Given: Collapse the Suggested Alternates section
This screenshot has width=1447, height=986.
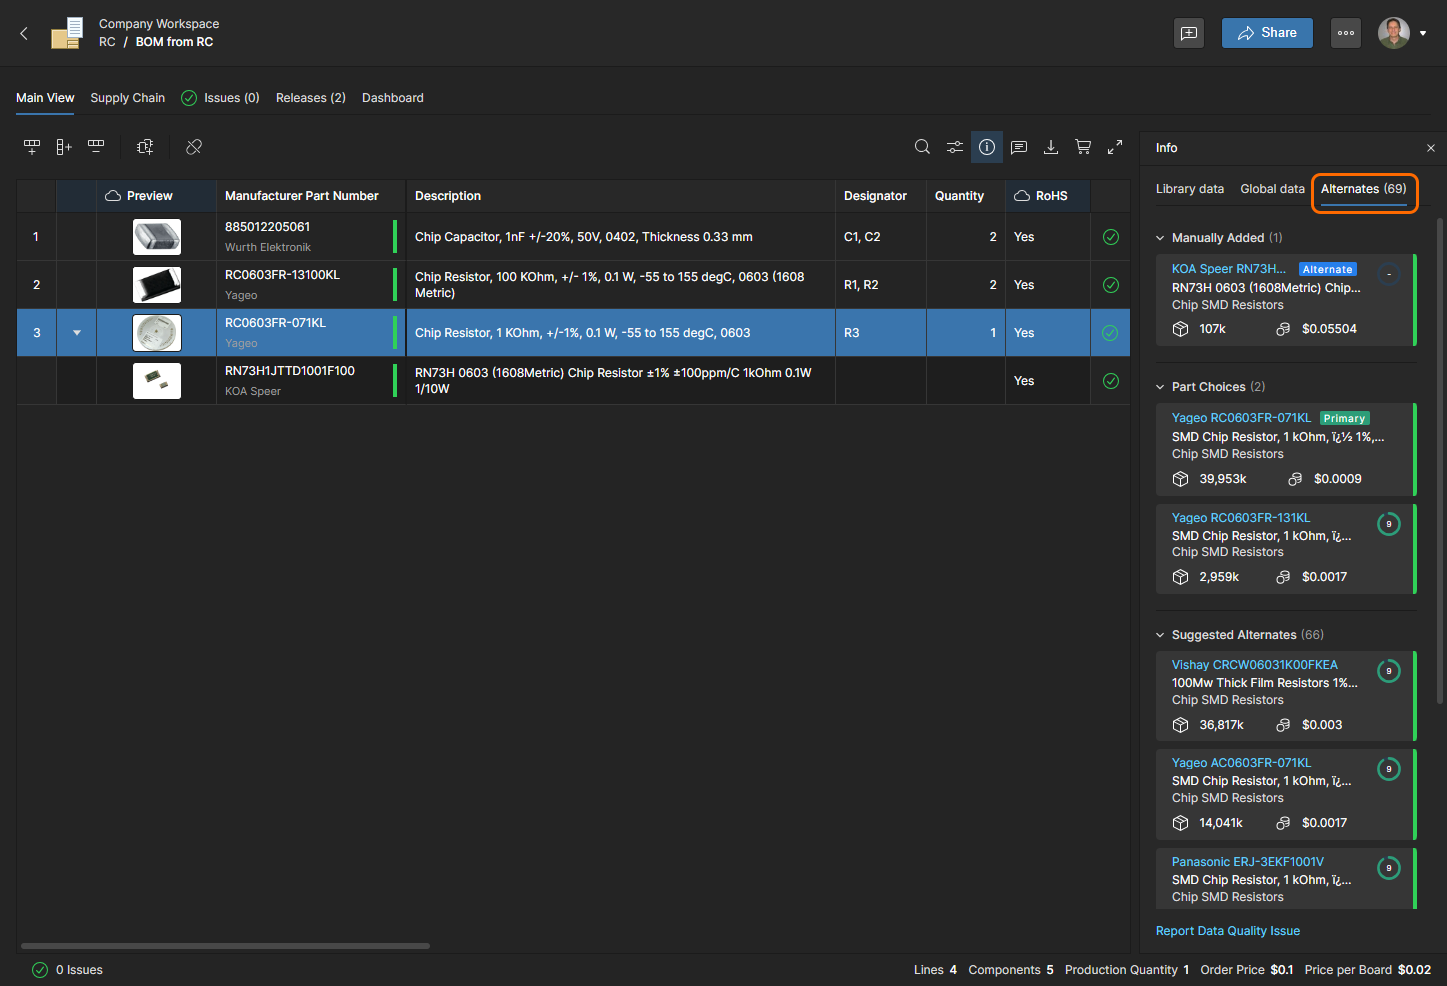Looking at the screenshot, I should pyautogui.click(x=1160, y=635).
